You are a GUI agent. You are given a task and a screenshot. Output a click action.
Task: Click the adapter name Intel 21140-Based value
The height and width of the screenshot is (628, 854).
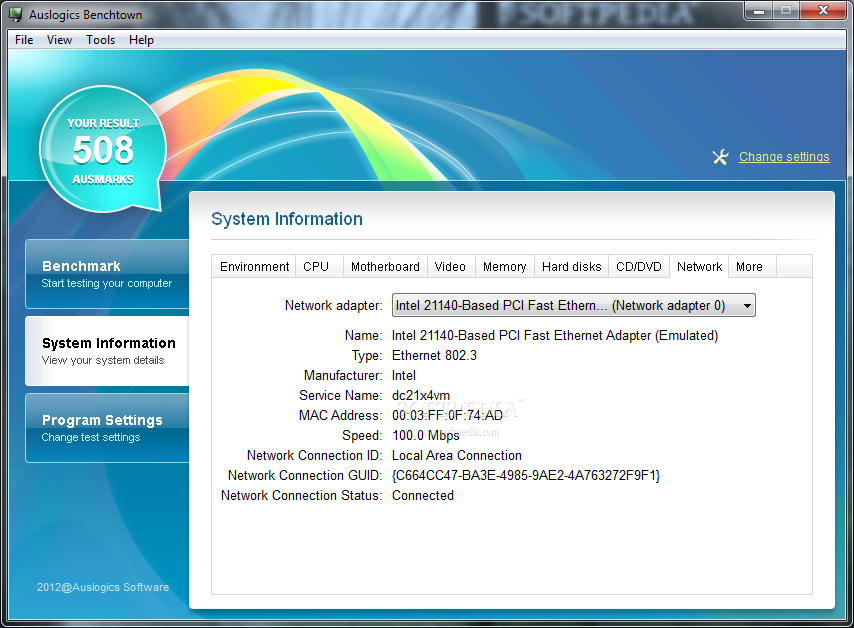[x=555, y=336]
